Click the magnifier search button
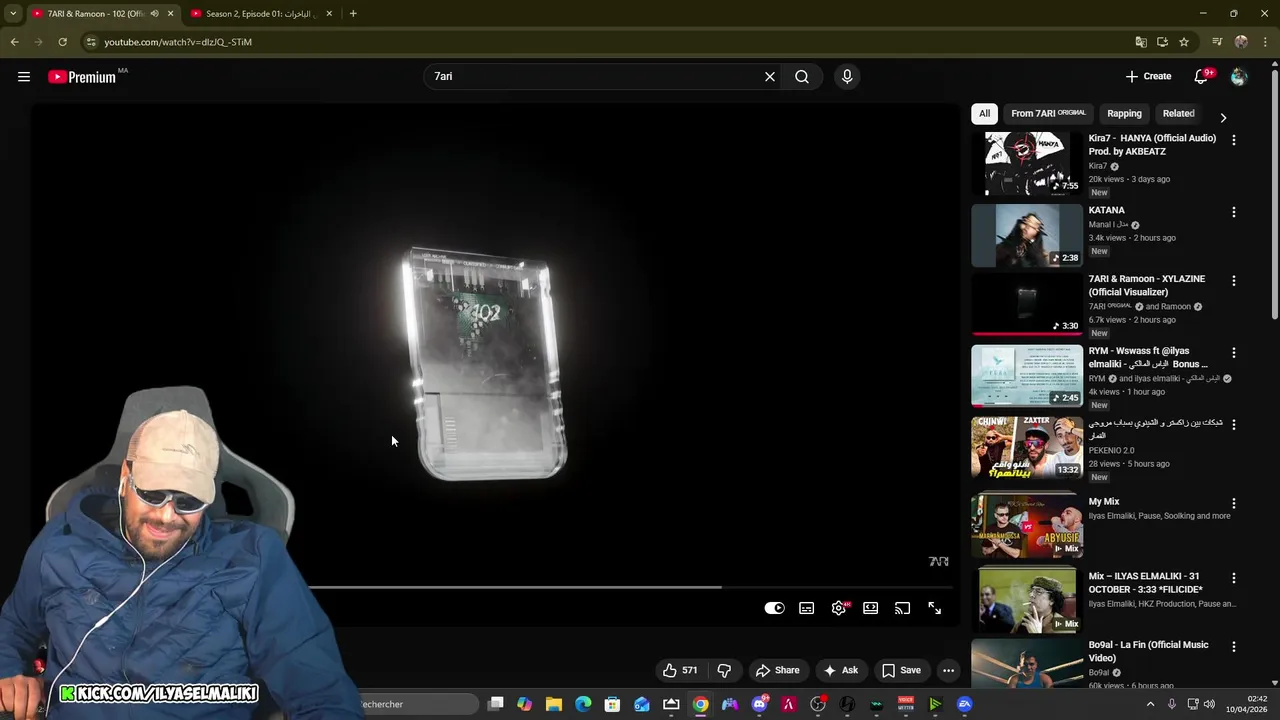The image size is (1280, 720). tap(802, 77)
